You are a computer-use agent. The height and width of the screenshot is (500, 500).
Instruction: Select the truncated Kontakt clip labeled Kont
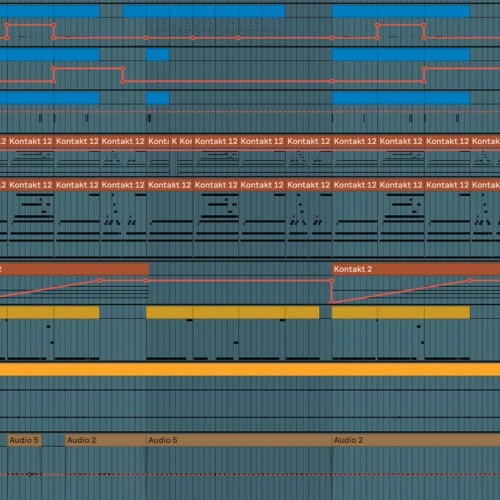click(x=158, y=141)
